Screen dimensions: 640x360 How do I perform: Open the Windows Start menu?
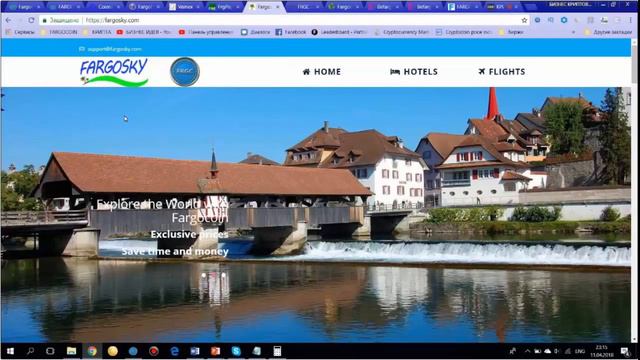(x=10, y=351)
